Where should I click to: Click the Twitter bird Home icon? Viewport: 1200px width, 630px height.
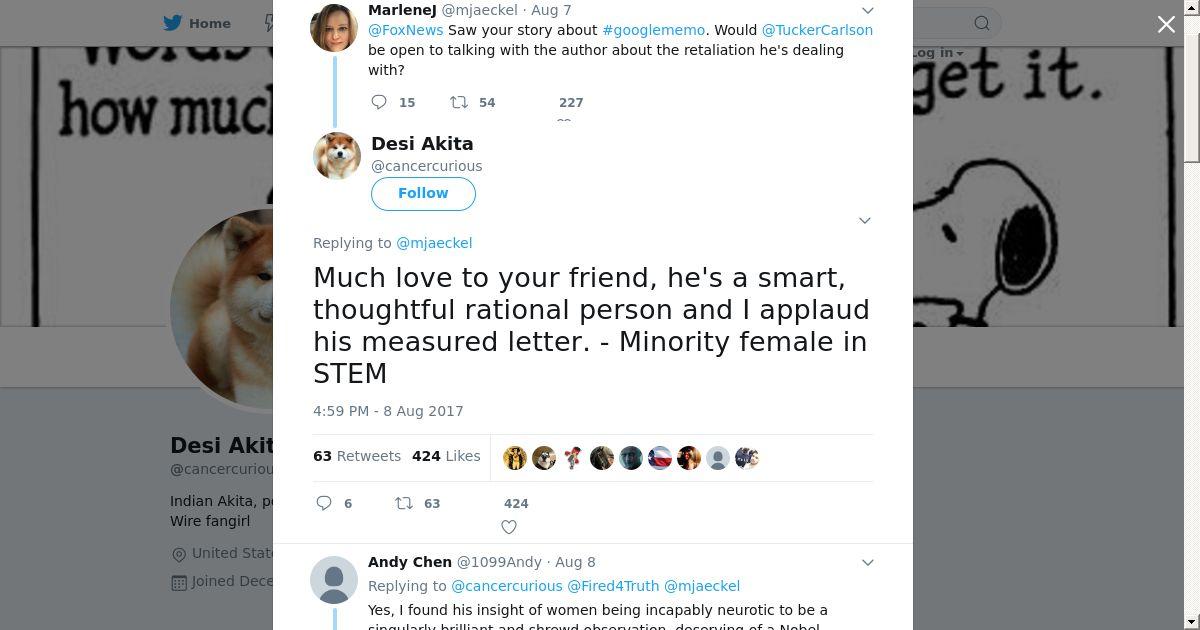coord(173,23)
